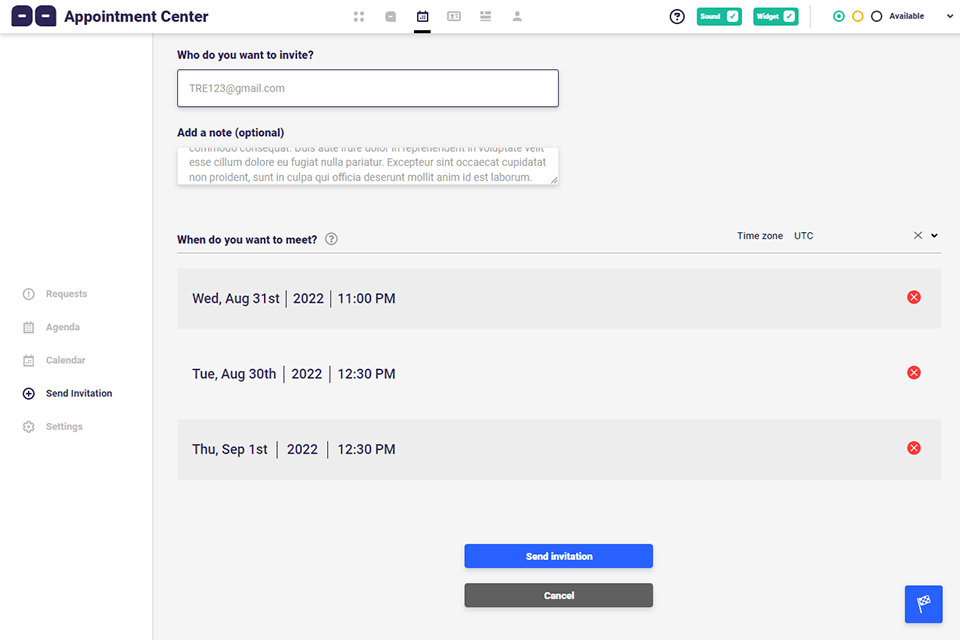Click the Send invitation button
Viewport: 960px width, 640px height.
tap(558, 556)
